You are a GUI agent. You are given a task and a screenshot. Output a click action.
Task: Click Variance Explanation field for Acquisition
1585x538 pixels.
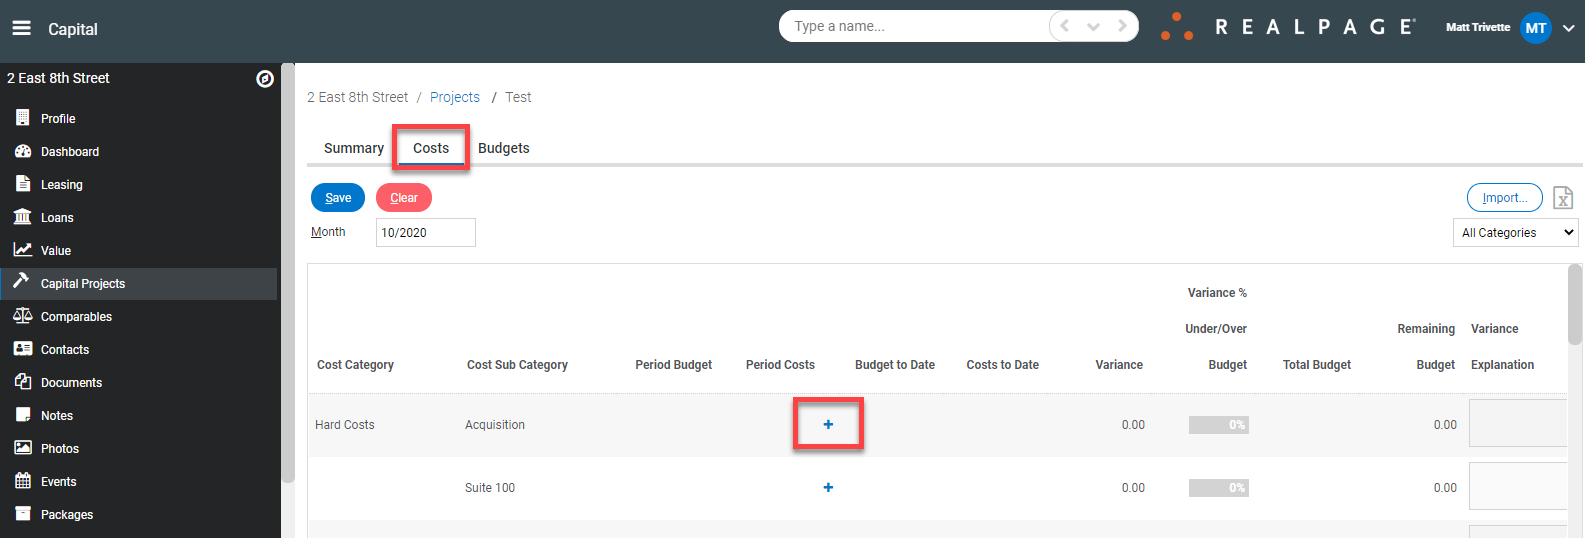[1518, 423]
